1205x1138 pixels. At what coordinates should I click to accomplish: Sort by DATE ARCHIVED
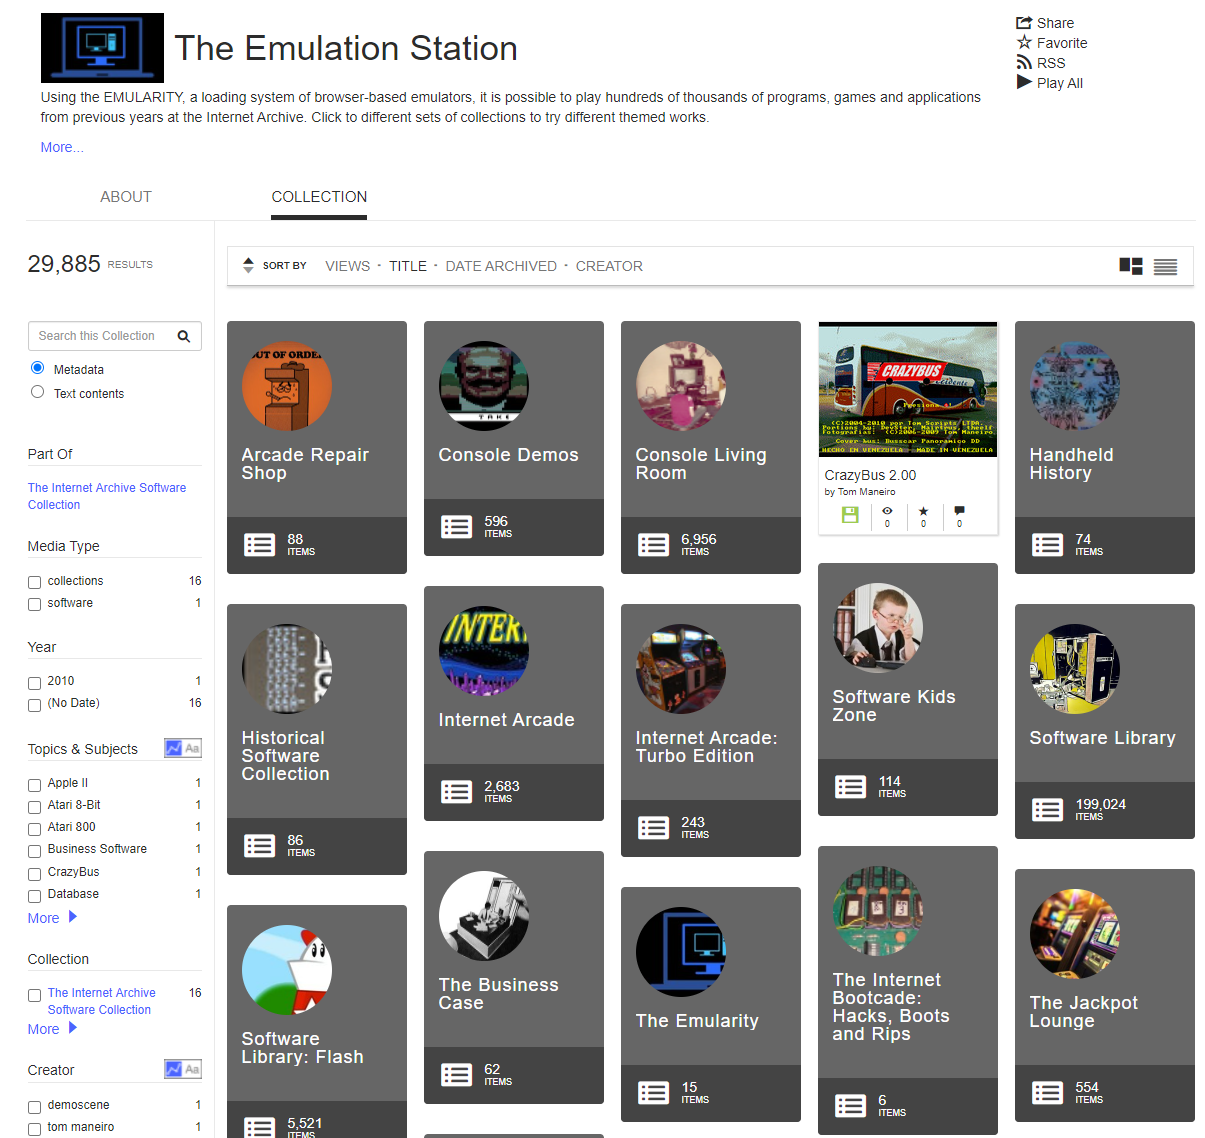[x=501, y=266]
